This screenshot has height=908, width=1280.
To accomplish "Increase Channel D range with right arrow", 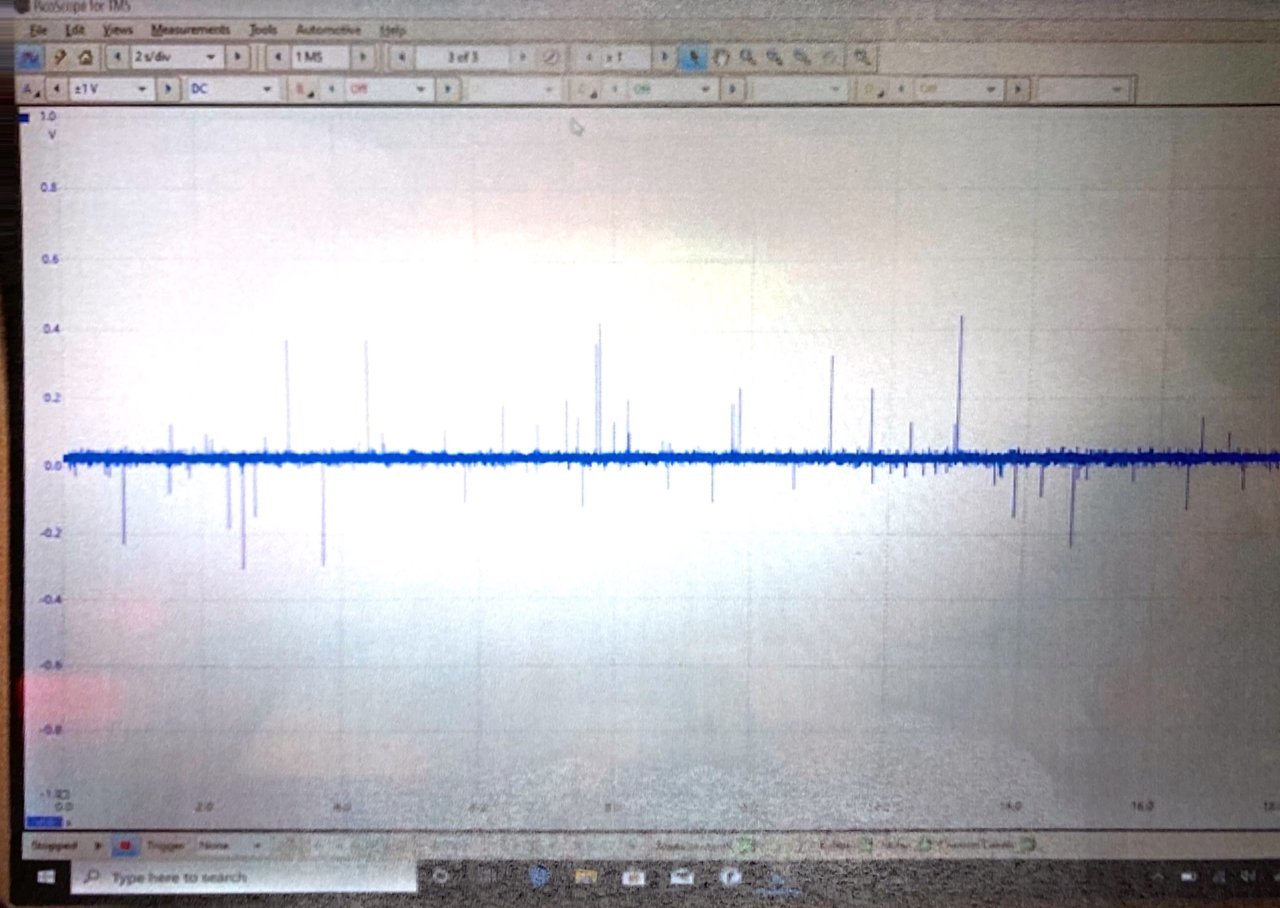I will tap(1018, 90).
